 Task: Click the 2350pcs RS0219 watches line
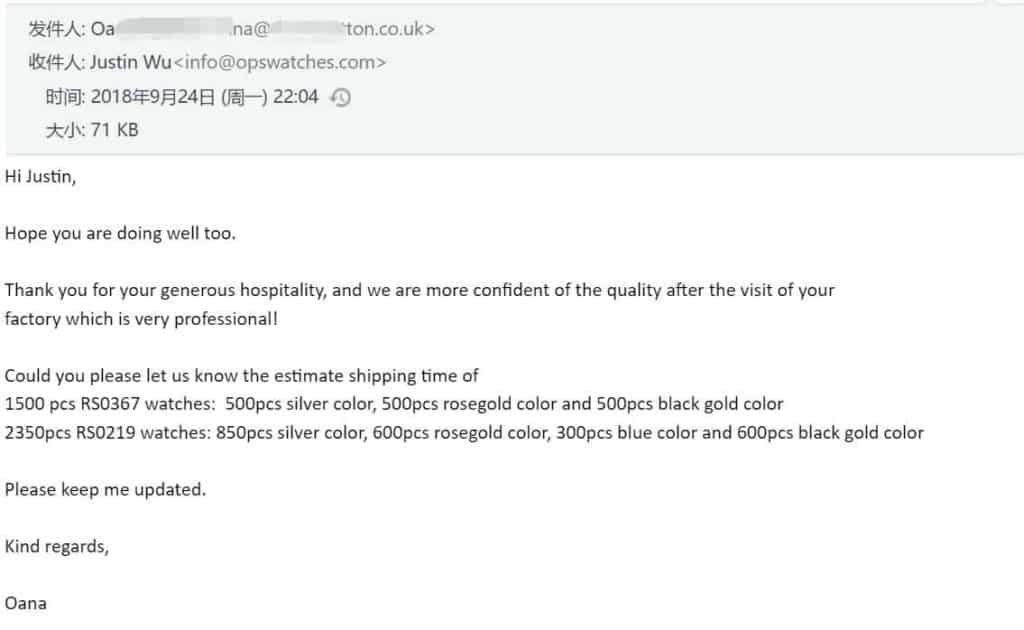coord(464,433)
